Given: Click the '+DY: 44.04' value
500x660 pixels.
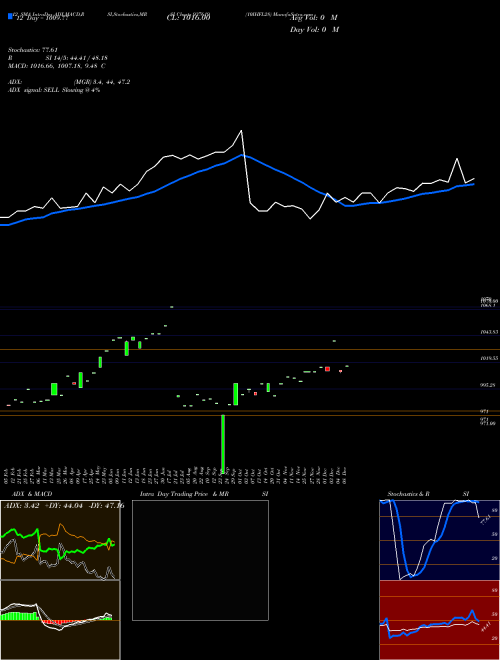Looking at the screenshot, I should (64, 506).
